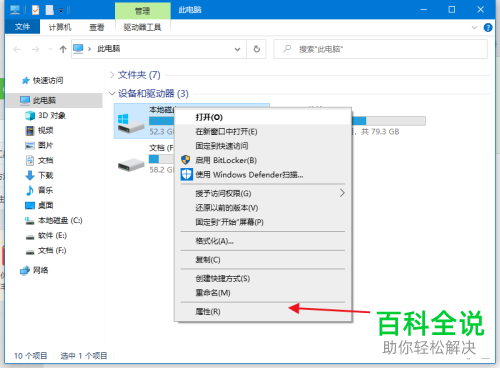Screen dimensions: 500x368
Task: Collapse the 设备和驱动器 (3) group
Action: click(x=112, y=93)
